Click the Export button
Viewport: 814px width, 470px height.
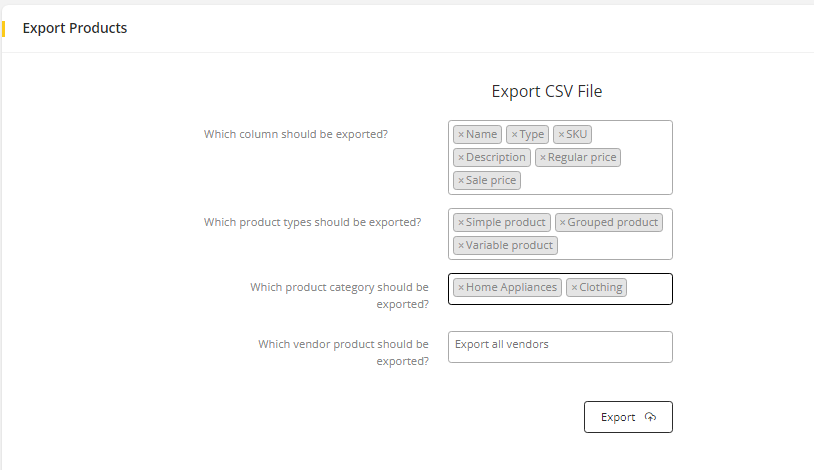(x=618, y=417)
